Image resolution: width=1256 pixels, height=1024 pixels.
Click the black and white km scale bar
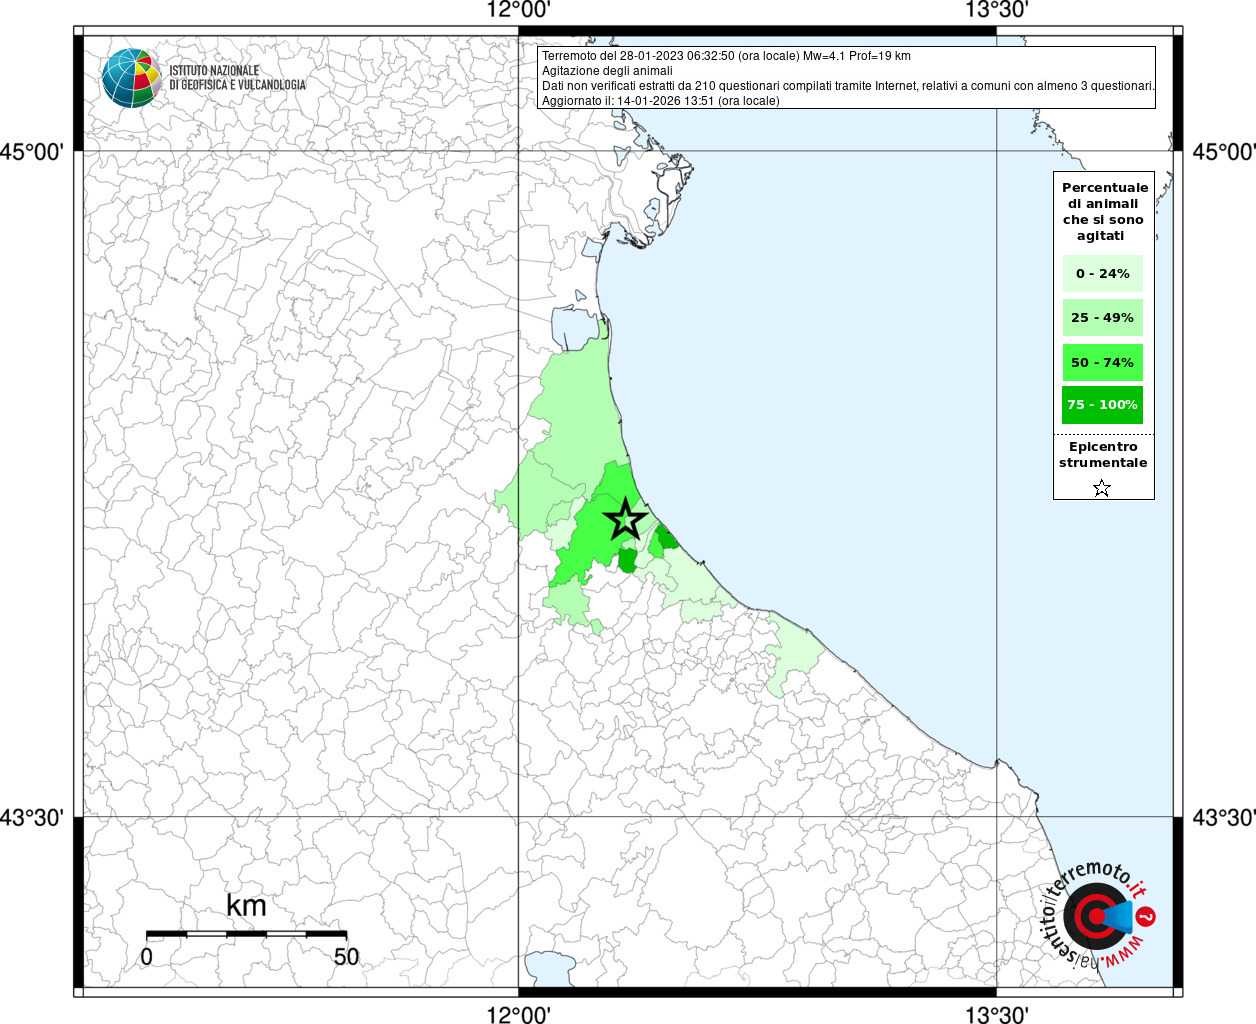[246, 934]
